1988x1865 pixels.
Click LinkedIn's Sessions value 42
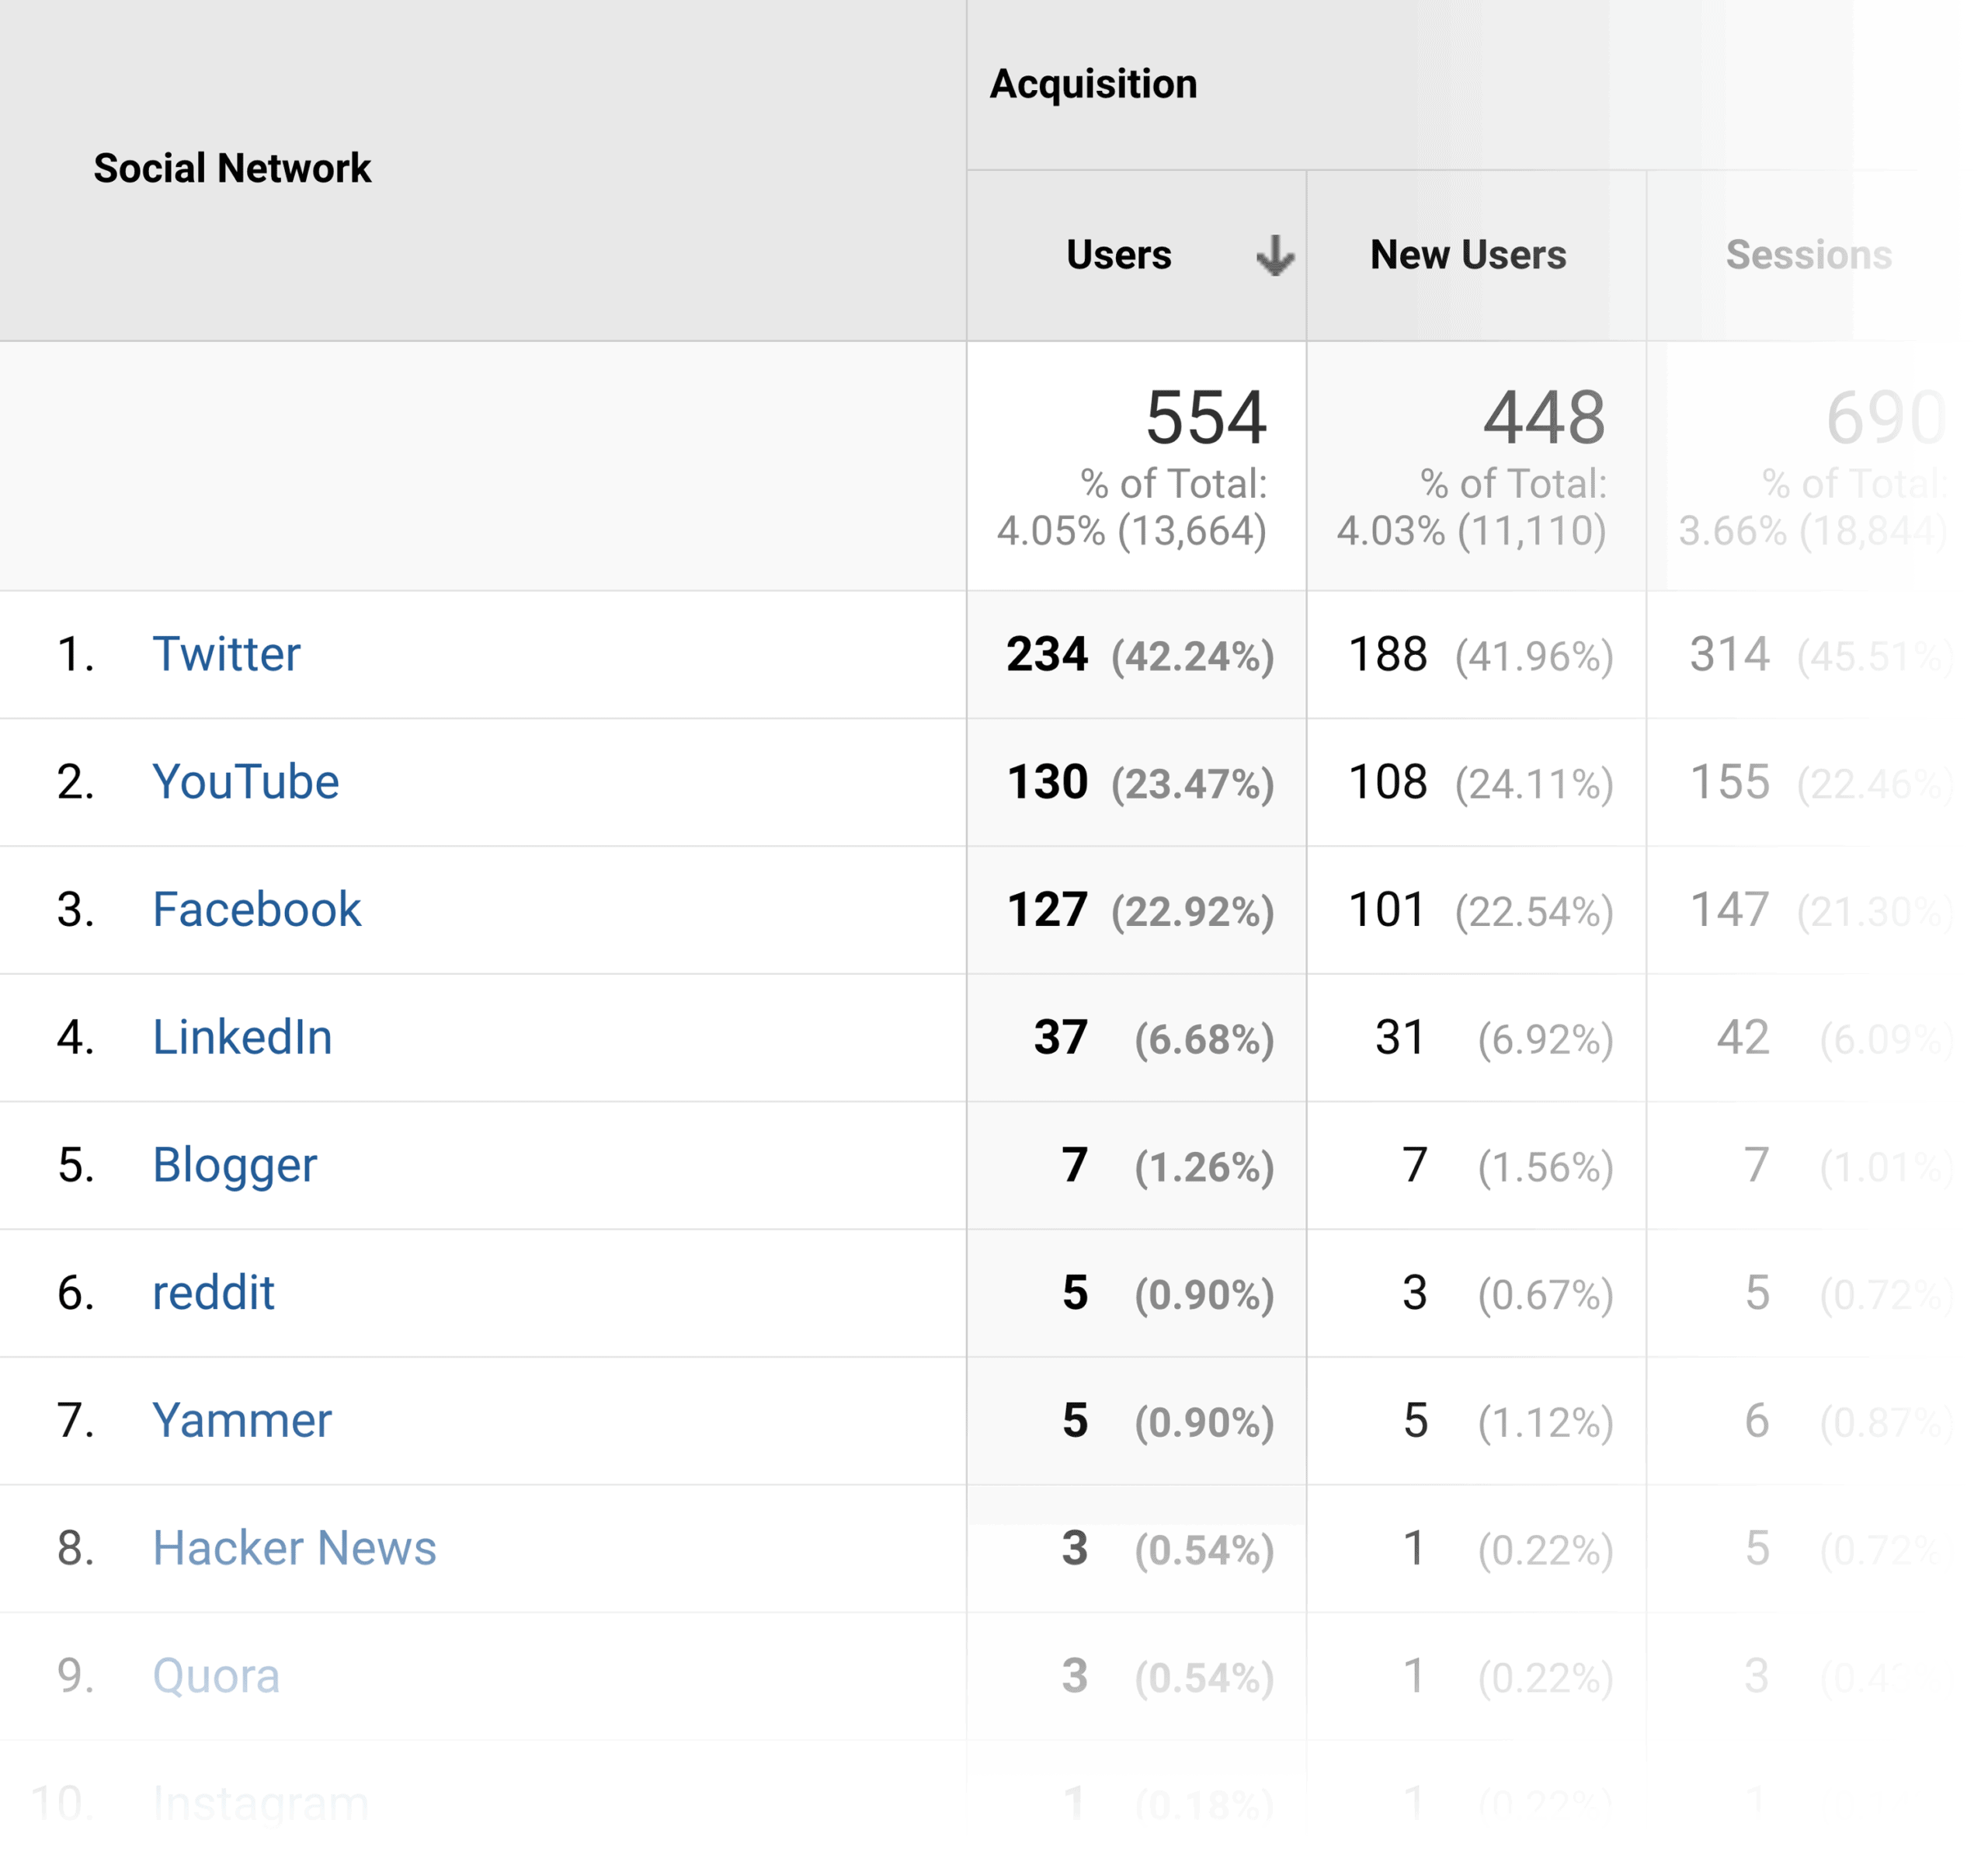point(1743,1037)
